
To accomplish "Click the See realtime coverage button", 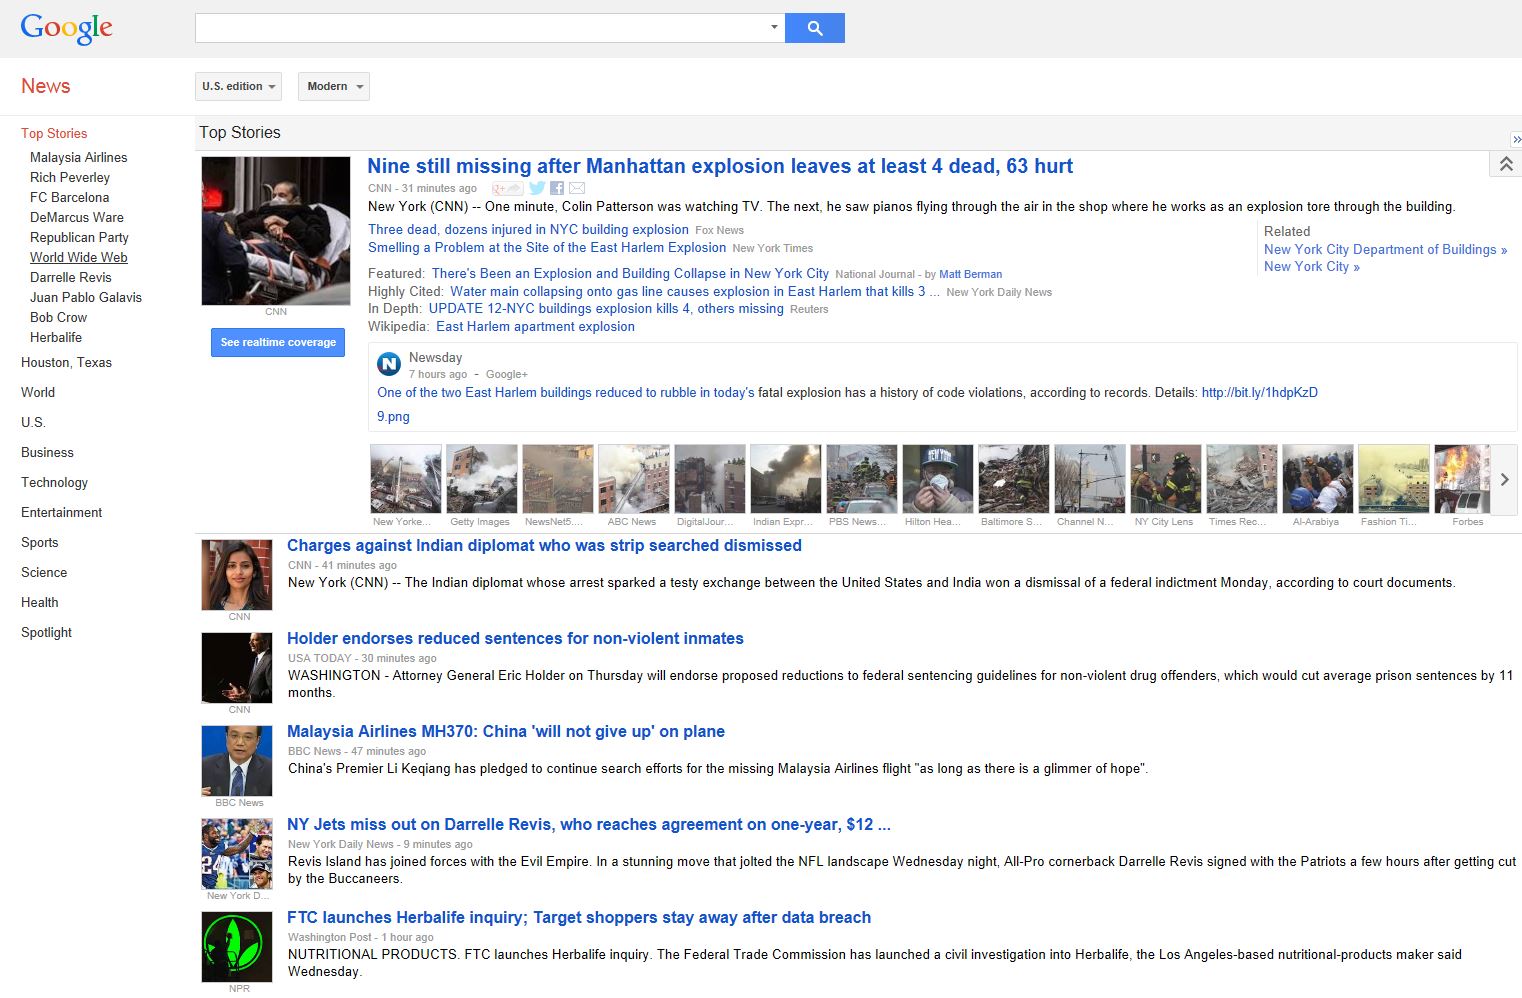I will tap(278, 342).
